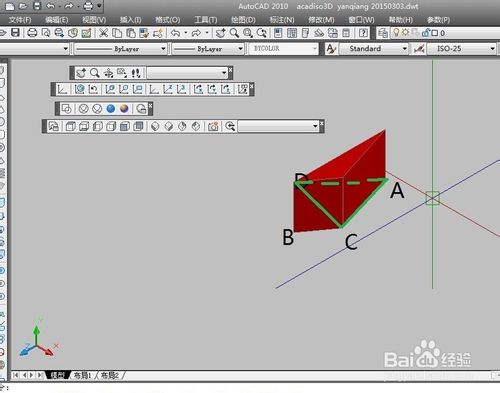
Task: Click Plot icon on the standard toolbar
Action: 32,33
